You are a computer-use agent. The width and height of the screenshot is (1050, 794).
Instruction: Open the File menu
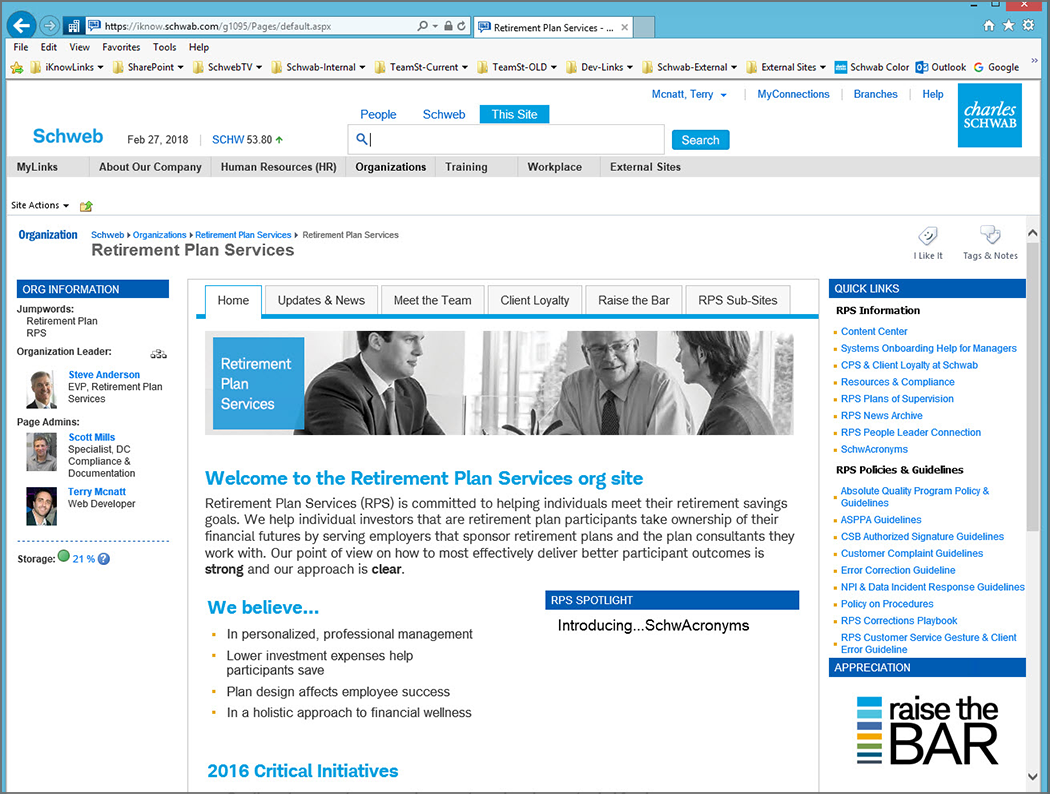tap(21, 47)
